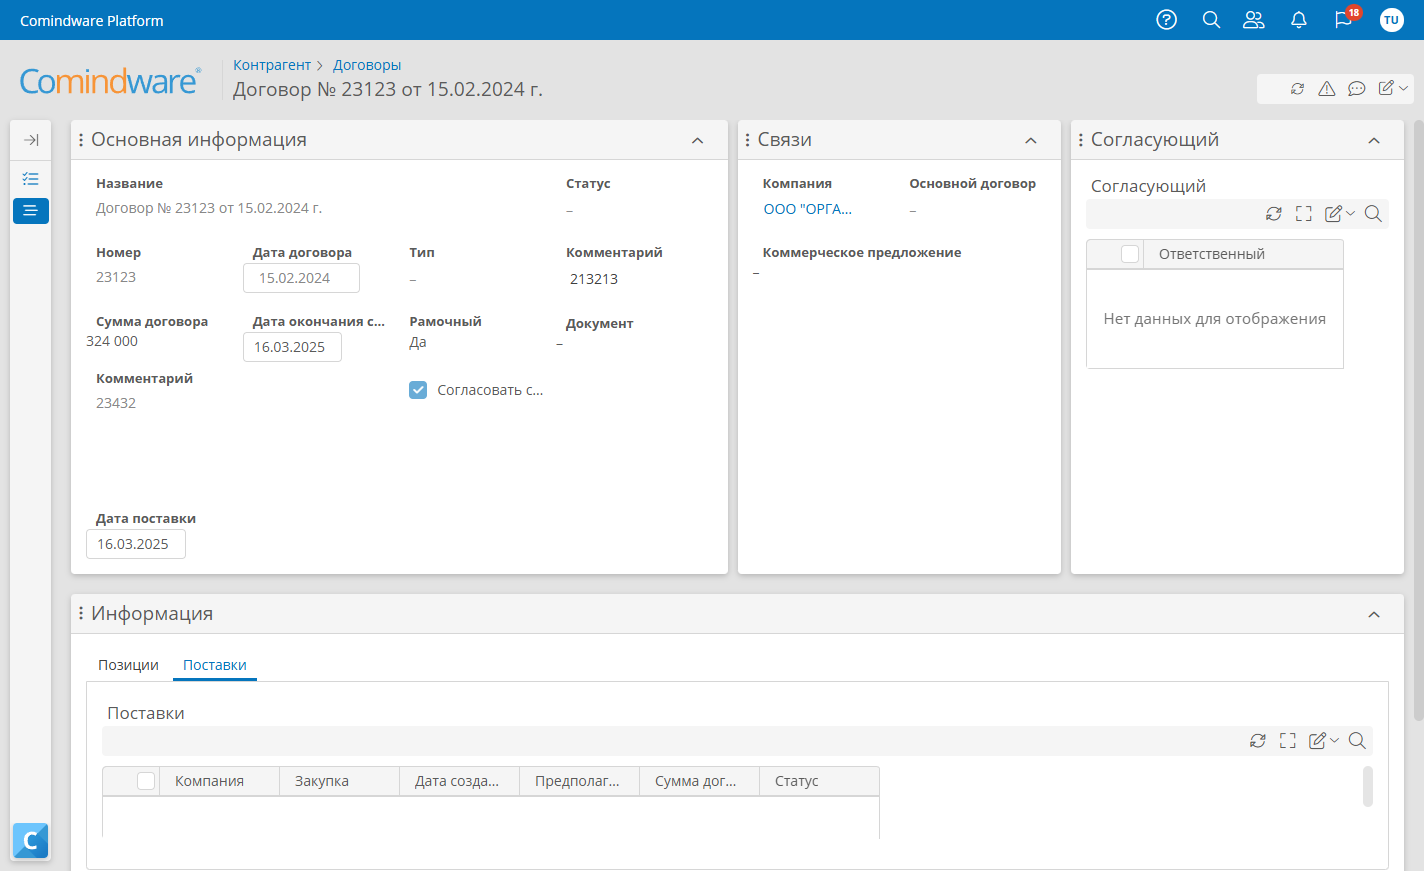This screenshot has height=871, width=1424.
Task: Open edit dropdown arrow in Согласующий toolbar
Action: point(1351,213)
